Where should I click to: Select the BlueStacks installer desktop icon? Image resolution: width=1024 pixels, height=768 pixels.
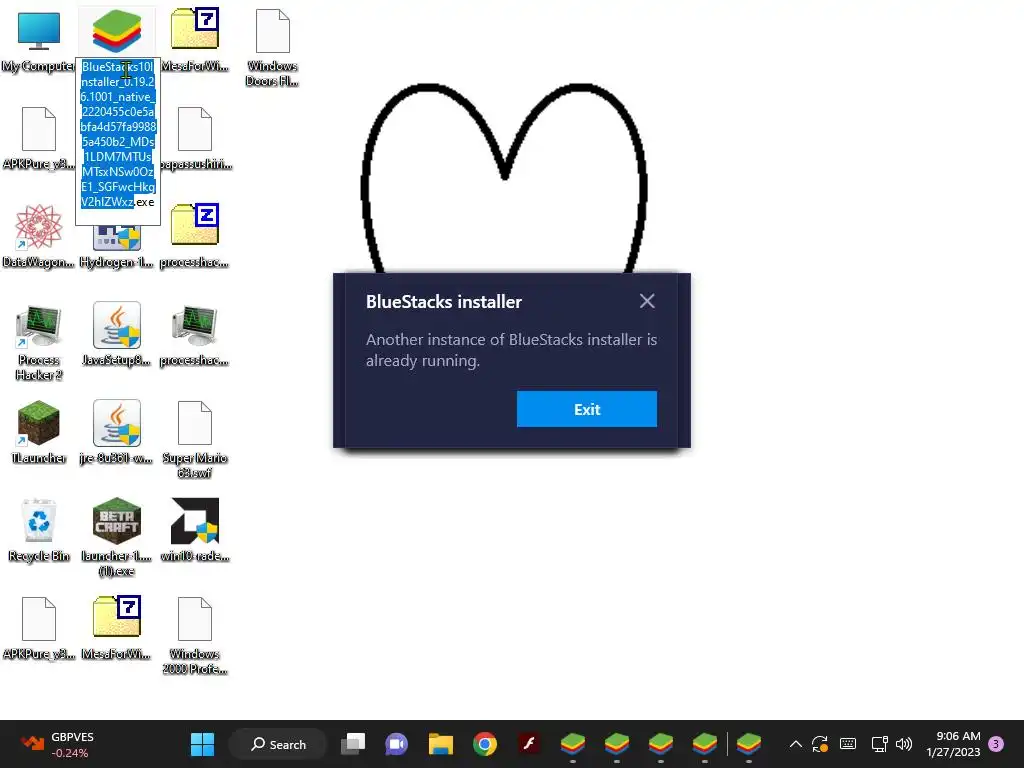coord(117,31)
